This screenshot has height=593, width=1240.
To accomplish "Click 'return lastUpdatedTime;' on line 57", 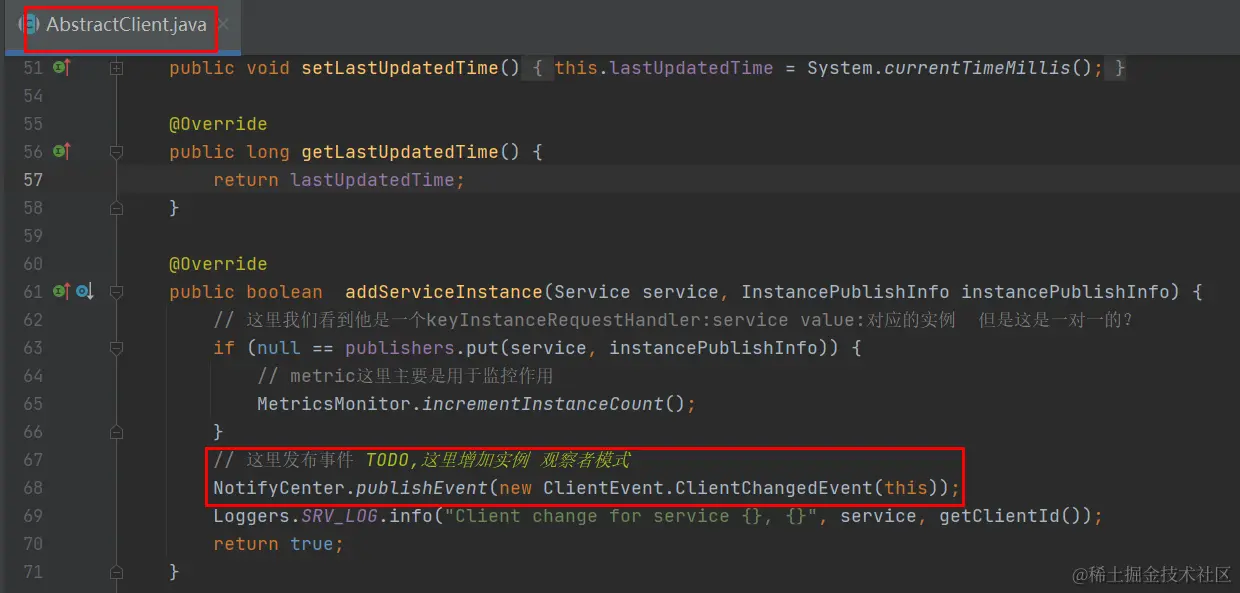I will tap(340, 180).
